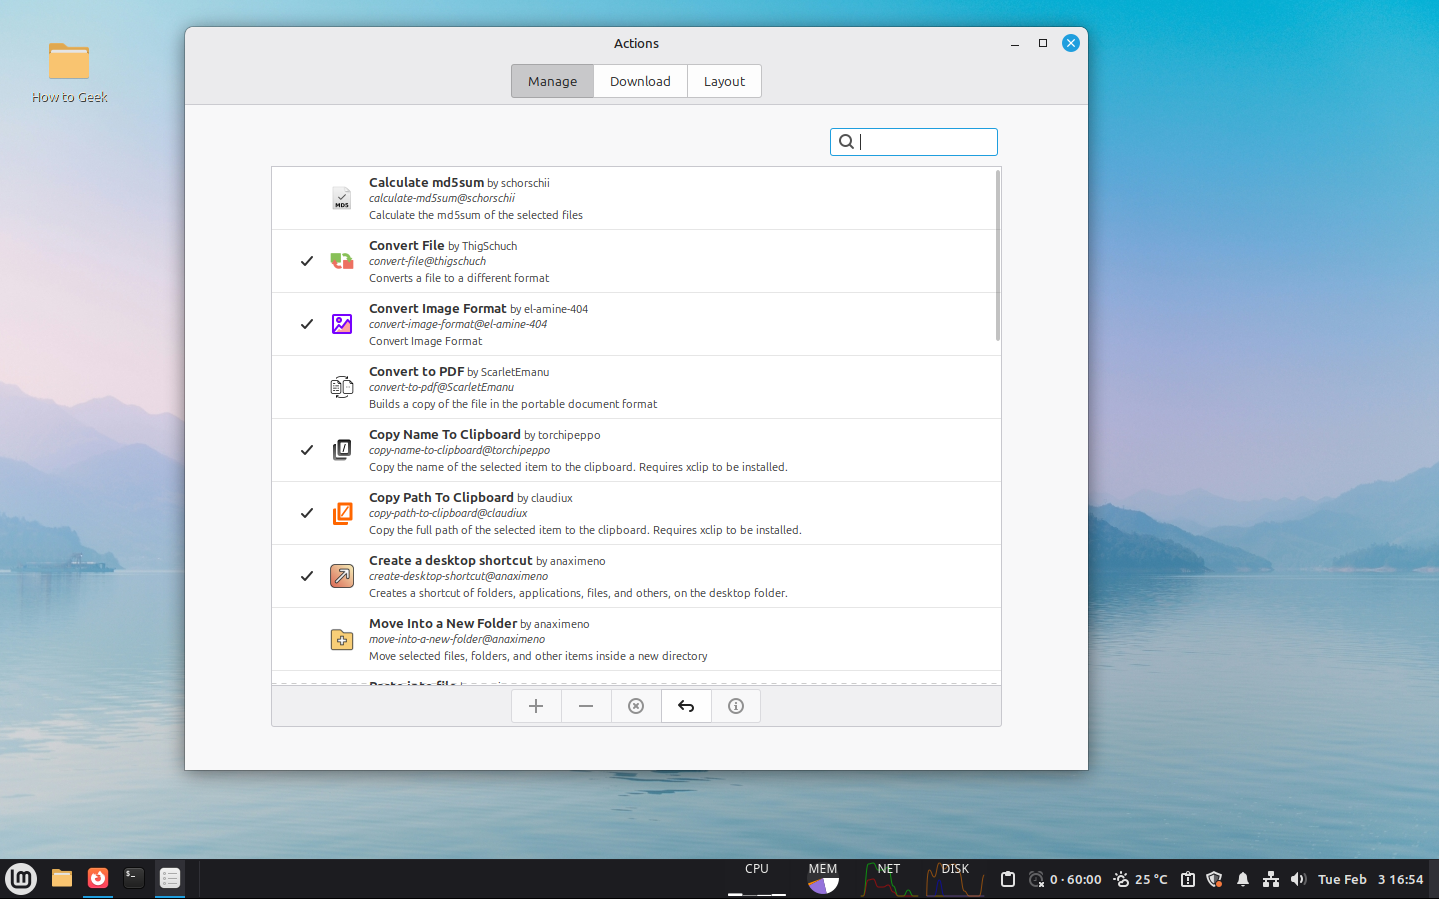Viewport: 1439px width, 899px height.
Task: Select the Move Into a New Folder title
Action: [443, 623]
